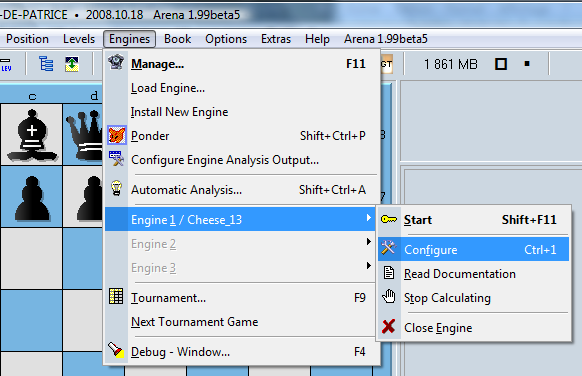582x376 pixels.
Task: Select the black queen on the board
Action: (x=84, y=135)
